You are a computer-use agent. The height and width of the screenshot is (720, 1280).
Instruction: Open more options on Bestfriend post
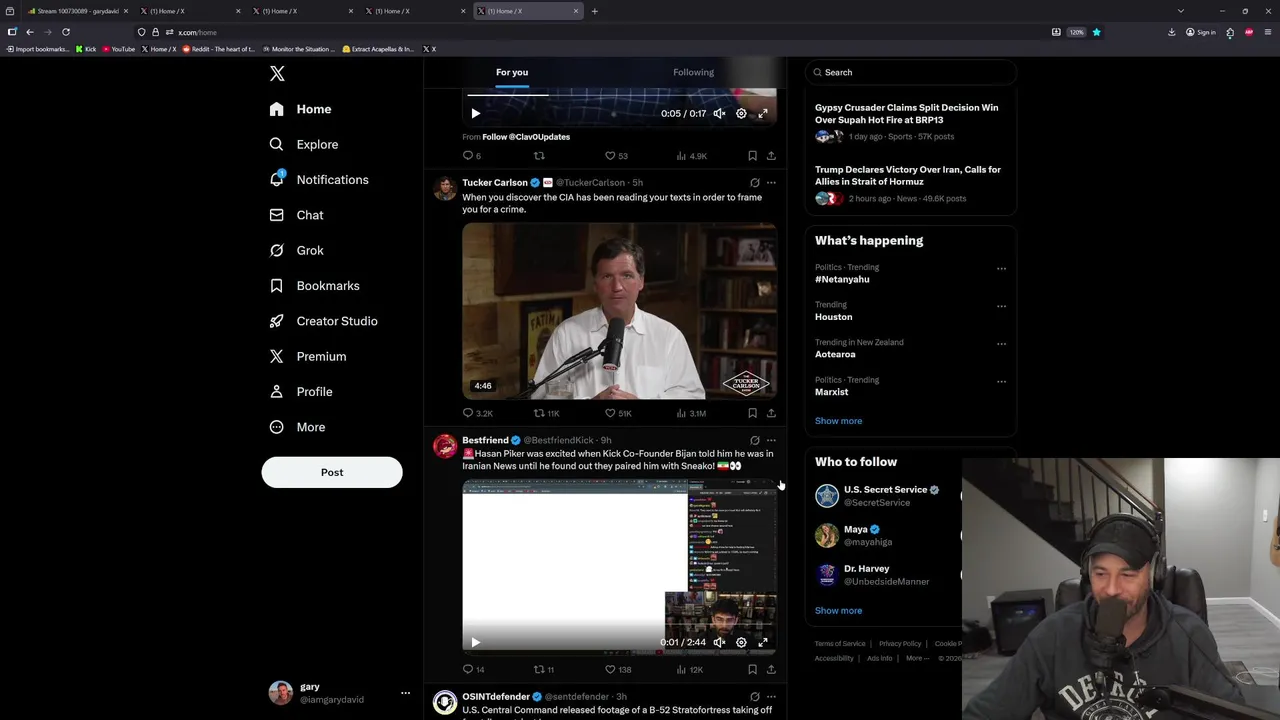[771, 440]
